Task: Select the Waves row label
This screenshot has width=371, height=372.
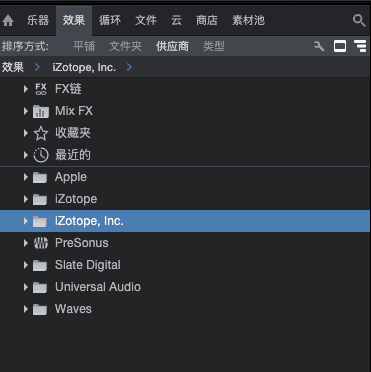Action: [x=73, y=309]
